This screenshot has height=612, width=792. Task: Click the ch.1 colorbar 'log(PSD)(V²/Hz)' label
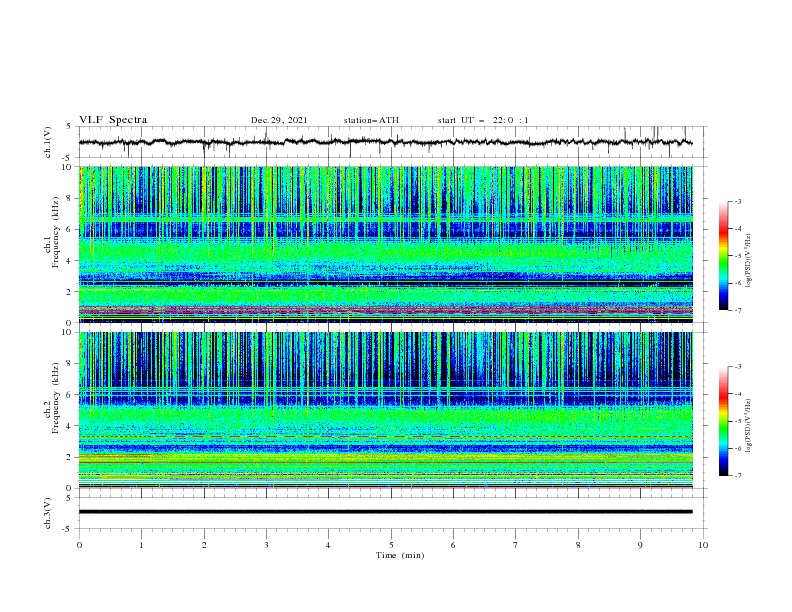[748, 261]
